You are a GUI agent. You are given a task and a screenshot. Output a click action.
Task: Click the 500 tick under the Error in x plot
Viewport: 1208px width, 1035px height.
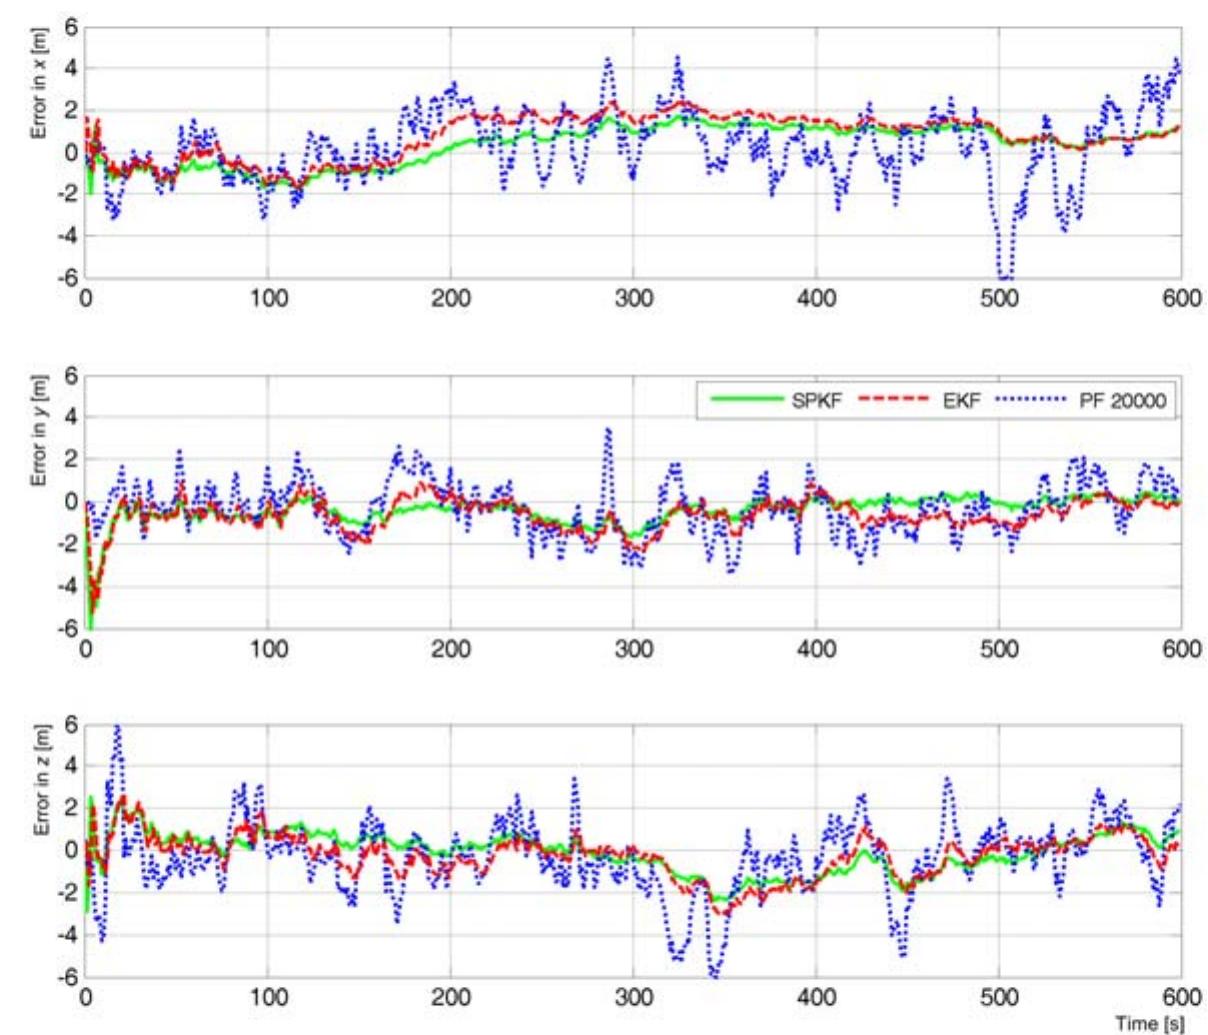999,300
